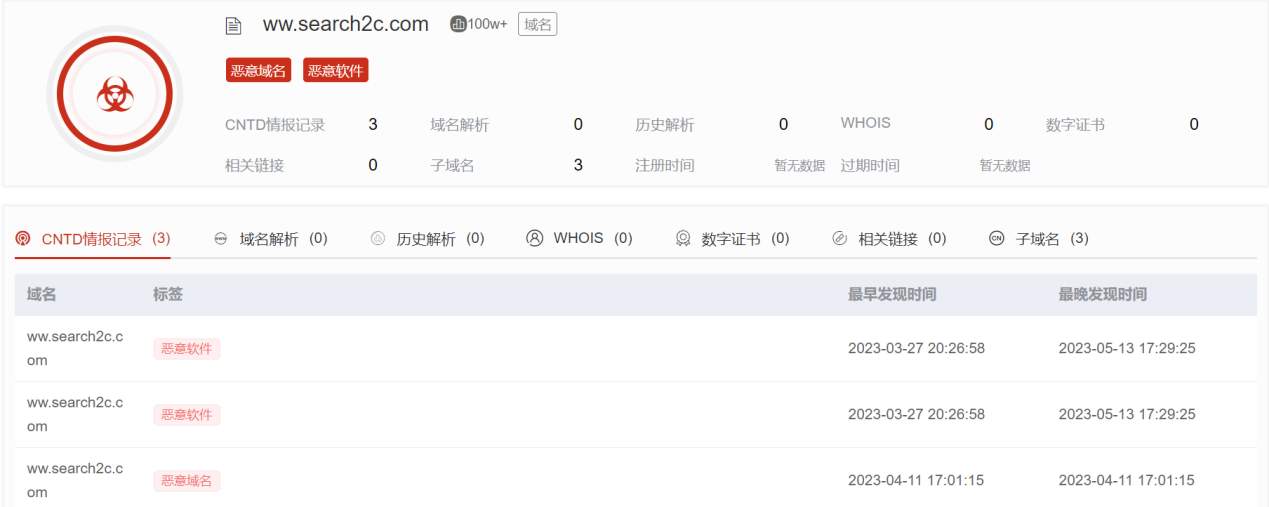Click the 域名解析 tab icon
The image size is (1269, 507).
[x=221, y=239]
